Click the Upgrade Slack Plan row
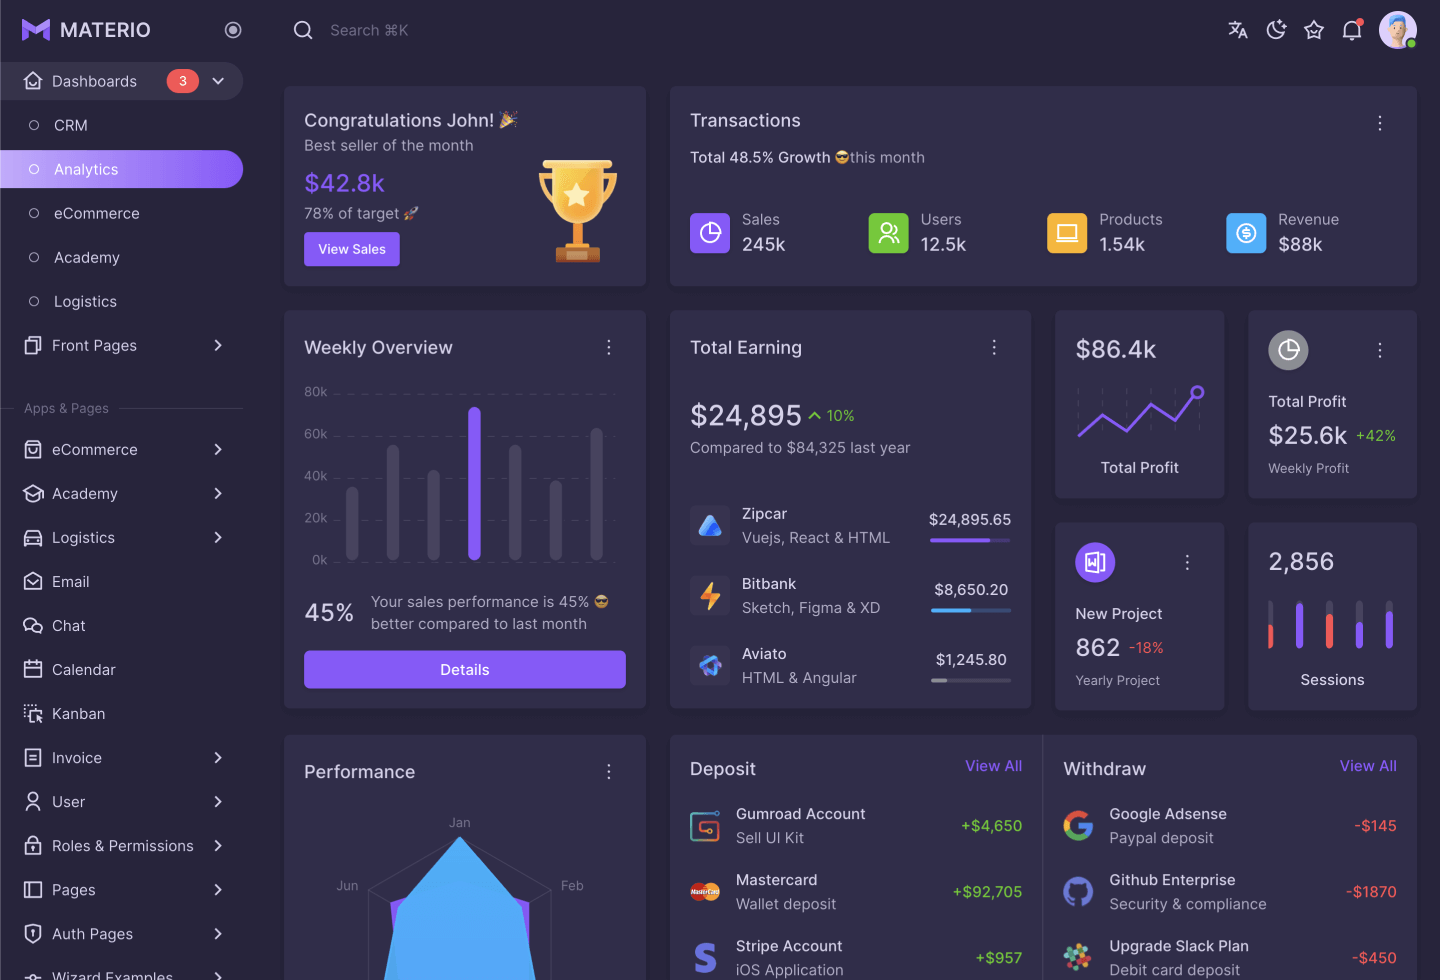1440x980 pixels. click(x=1230, y=958)
